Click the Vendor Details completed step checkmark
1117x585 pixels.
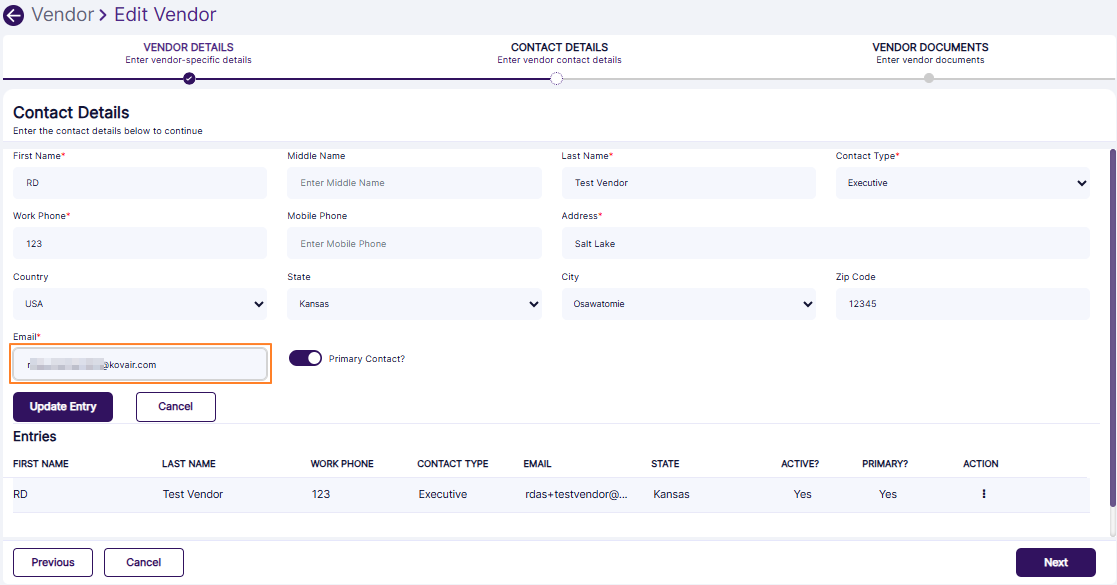(x=189, y=79)
